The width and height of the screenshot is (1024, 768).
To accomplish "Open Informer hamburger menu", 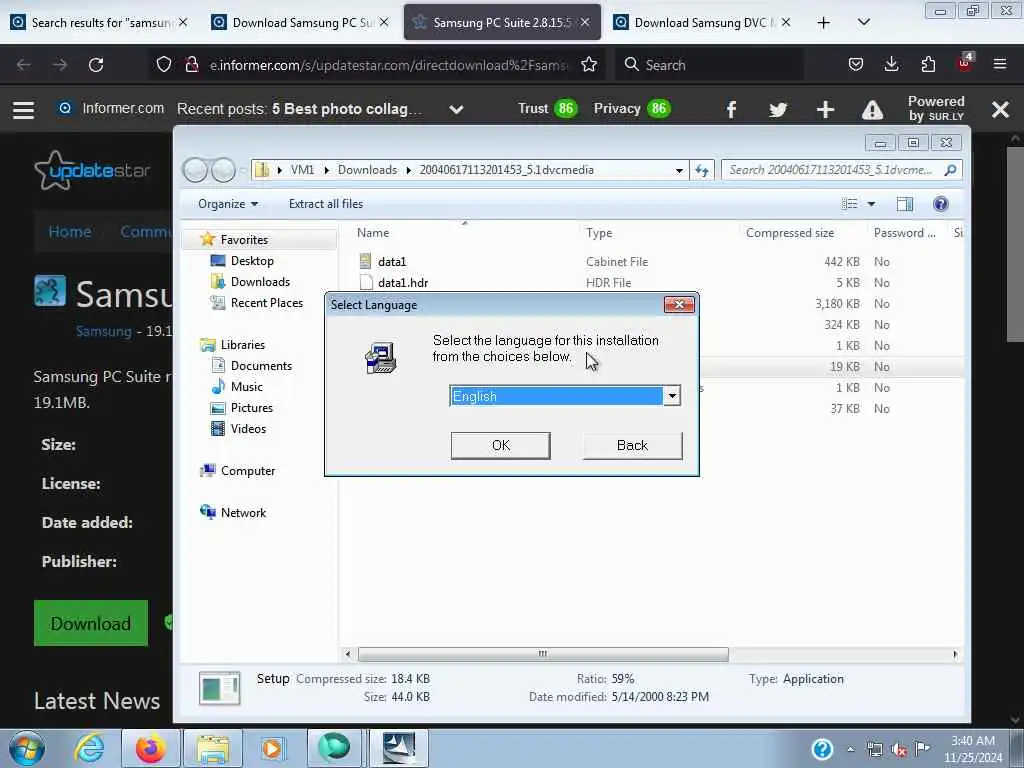I will pos(24,109).
